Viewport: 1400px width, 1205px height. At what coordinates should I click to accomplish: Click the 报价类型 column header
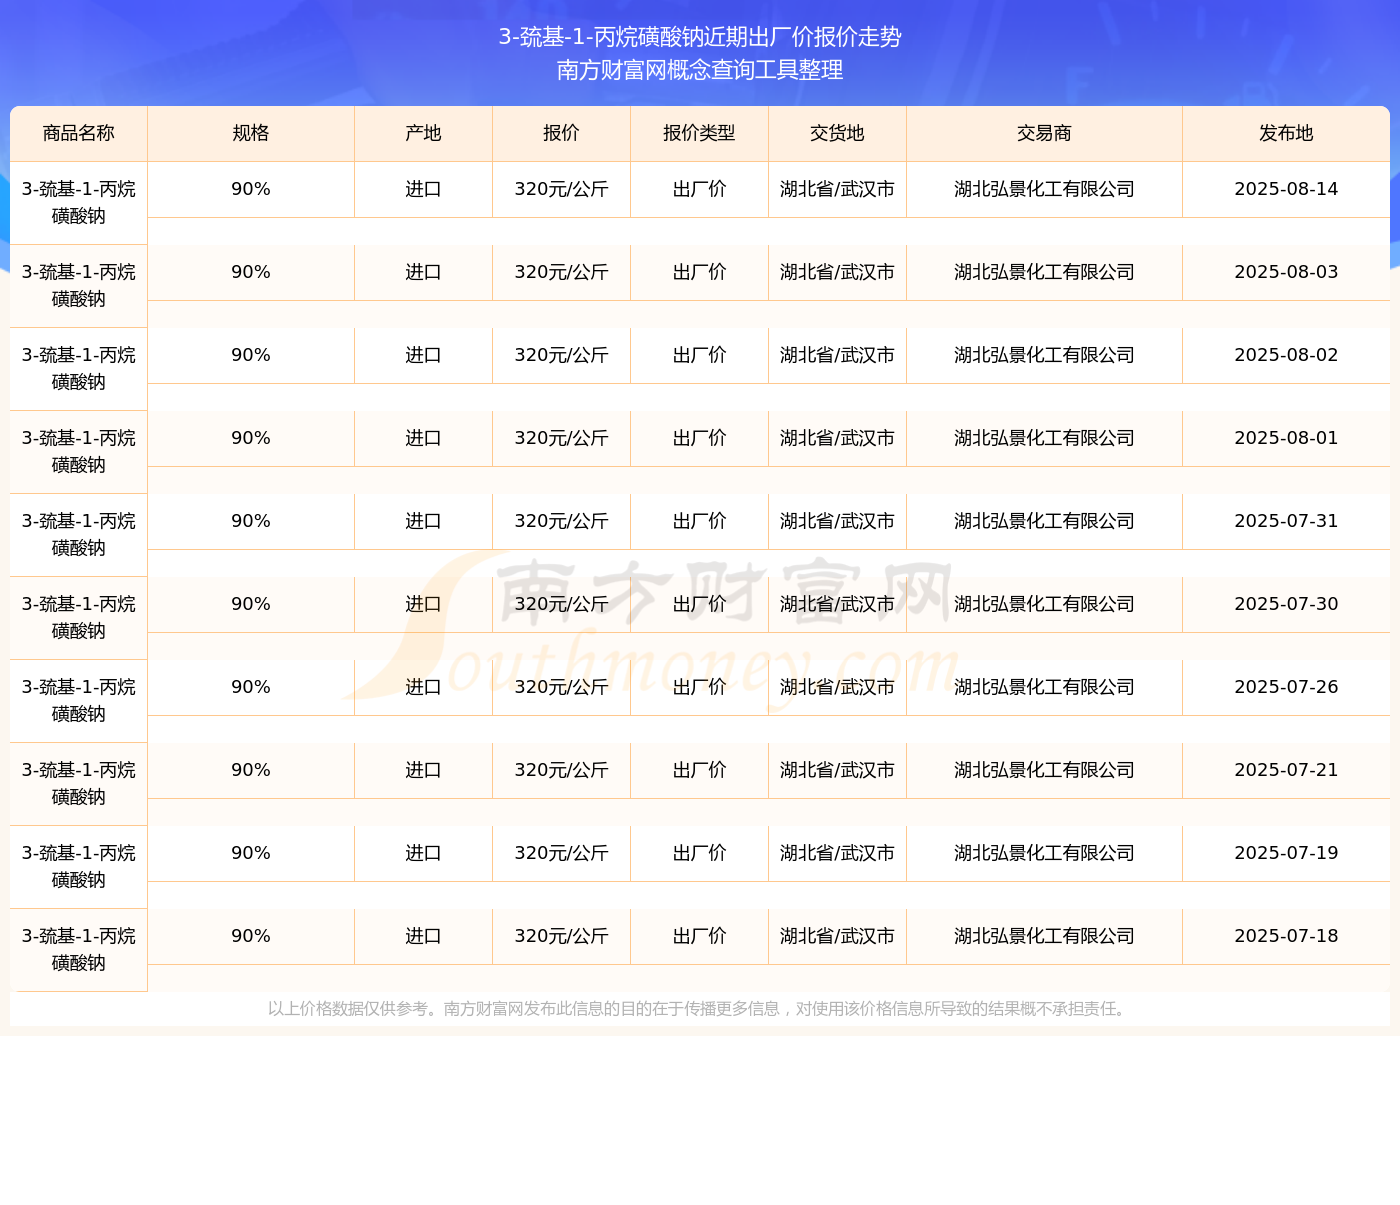click(699, 133)
